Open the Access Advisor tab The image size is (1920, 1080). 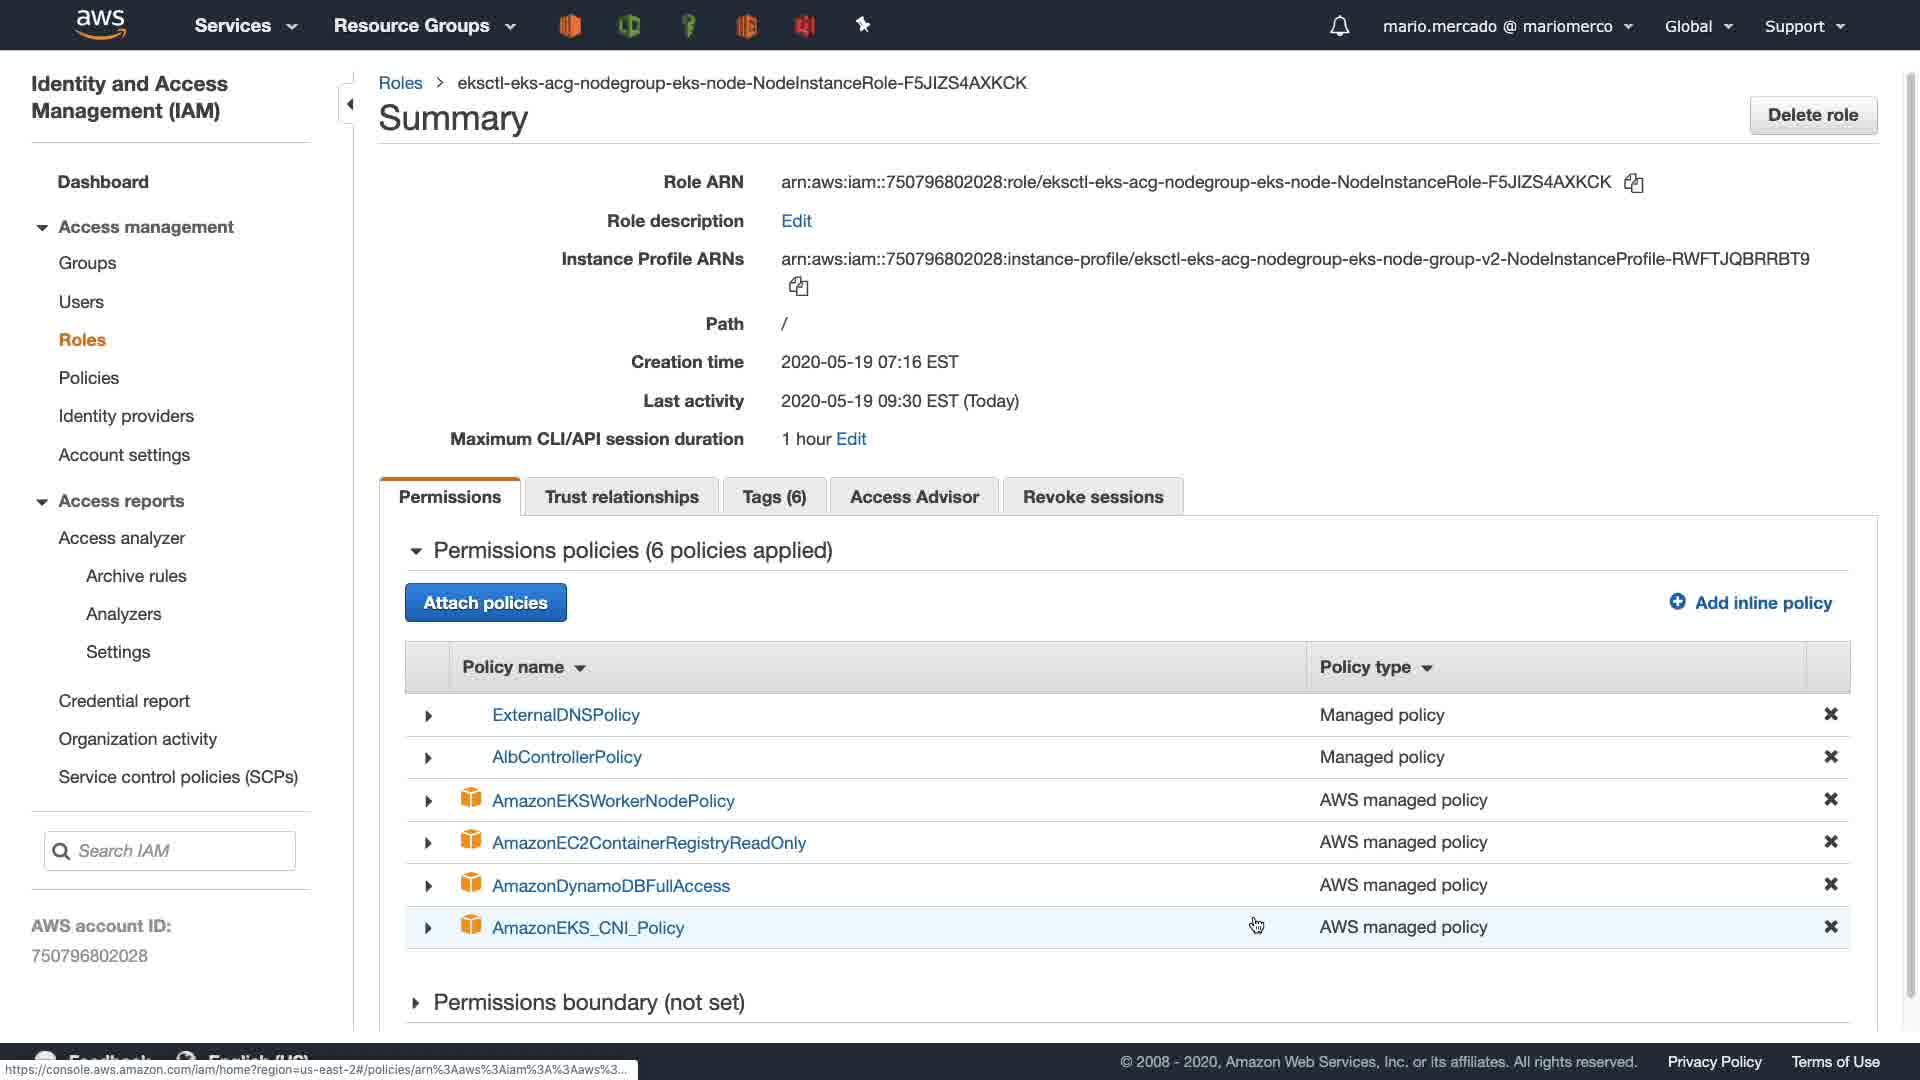[x=913, y=497]
